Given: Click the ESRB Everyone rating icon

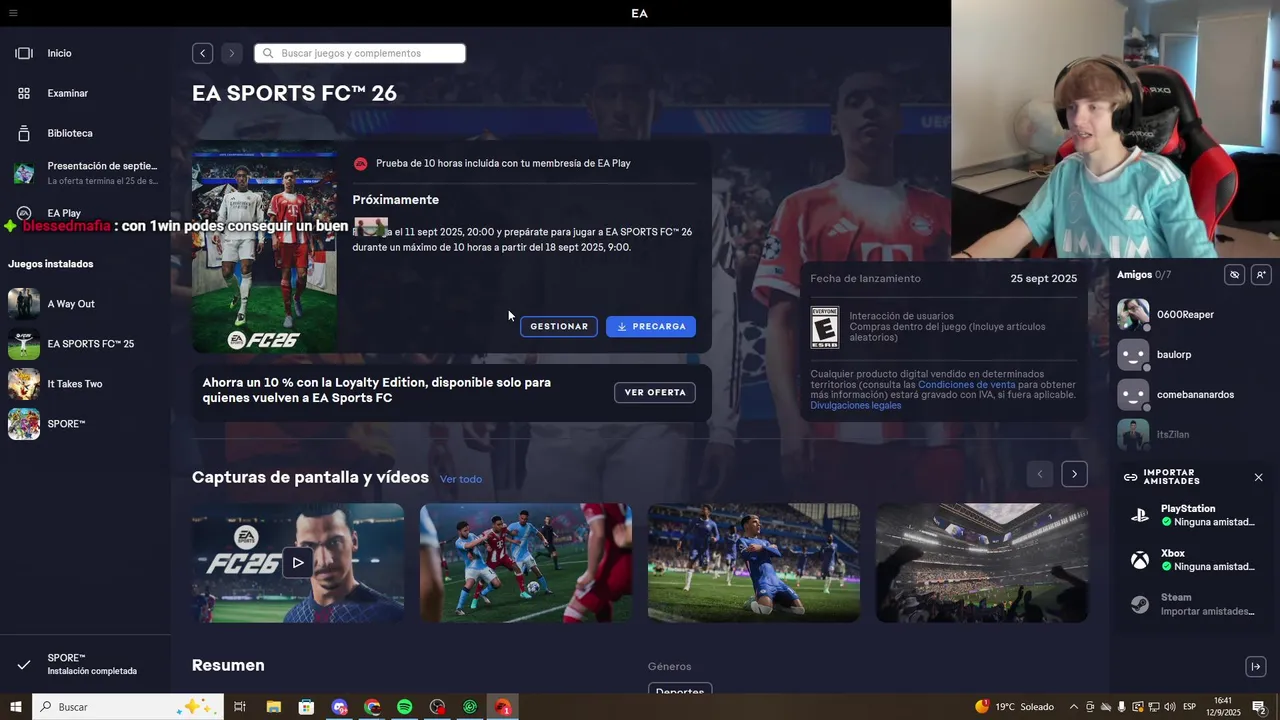Looking at the screenshot, I should (825, 327).
